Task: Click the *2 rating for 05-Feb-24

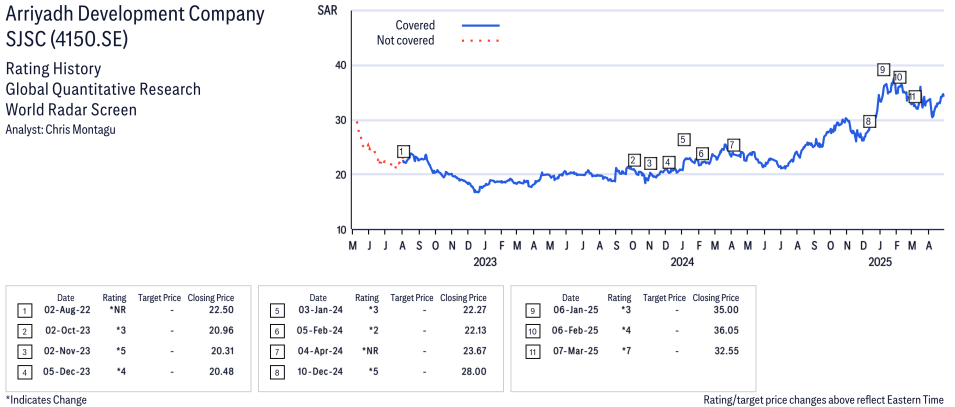Action: 373,331
